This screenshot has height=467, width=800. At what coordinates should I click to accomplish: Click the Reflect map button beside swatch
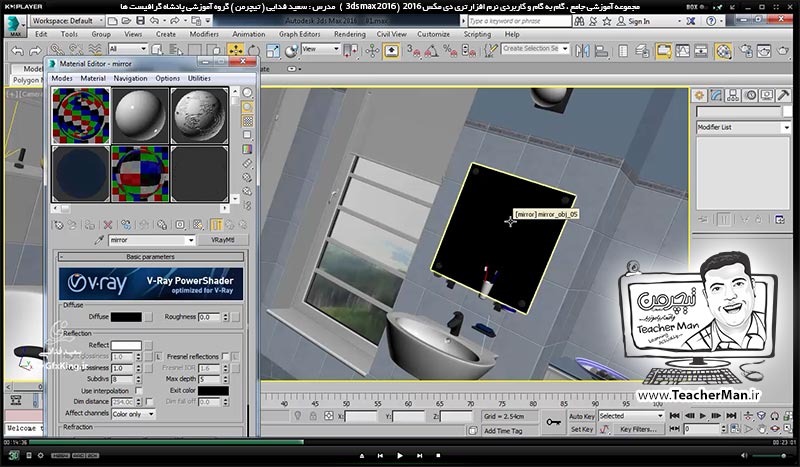pyautogui.click(x=148, y=346)
